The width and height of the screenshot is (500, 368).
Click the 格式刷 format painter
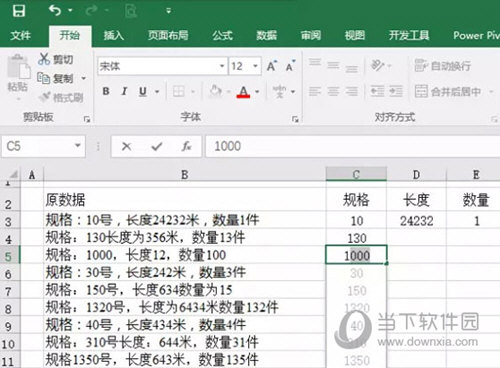pyautogui.click(x=61, y=97)
